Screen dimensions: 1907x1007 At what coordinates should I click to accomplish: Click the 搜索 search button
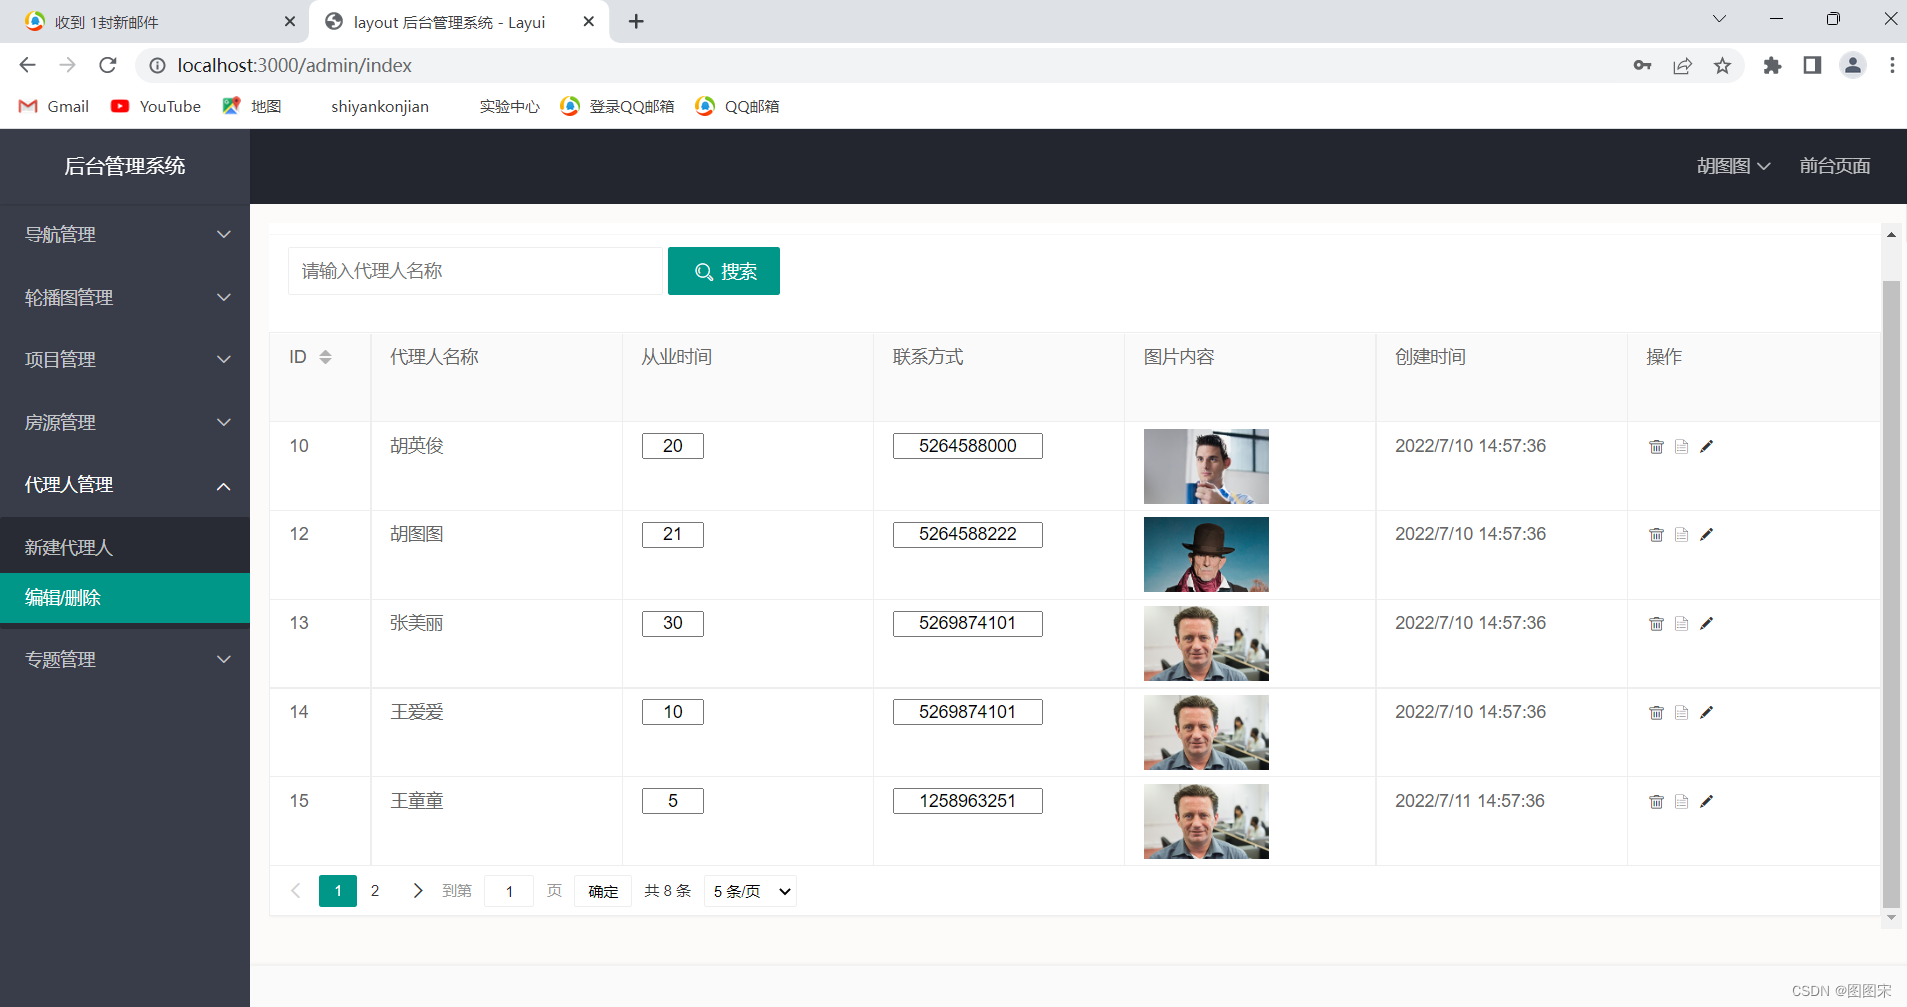723,271
